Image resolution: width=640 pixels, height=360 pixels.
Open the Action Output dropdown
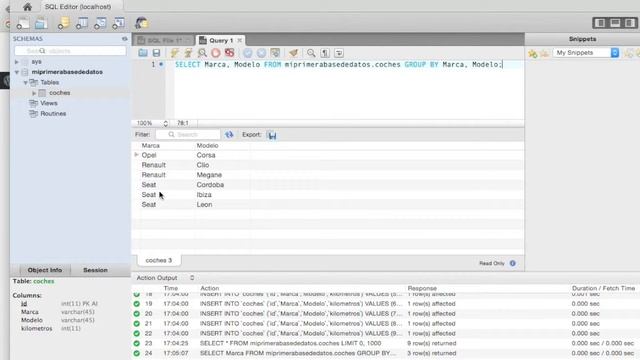click(x=192, y=278)
